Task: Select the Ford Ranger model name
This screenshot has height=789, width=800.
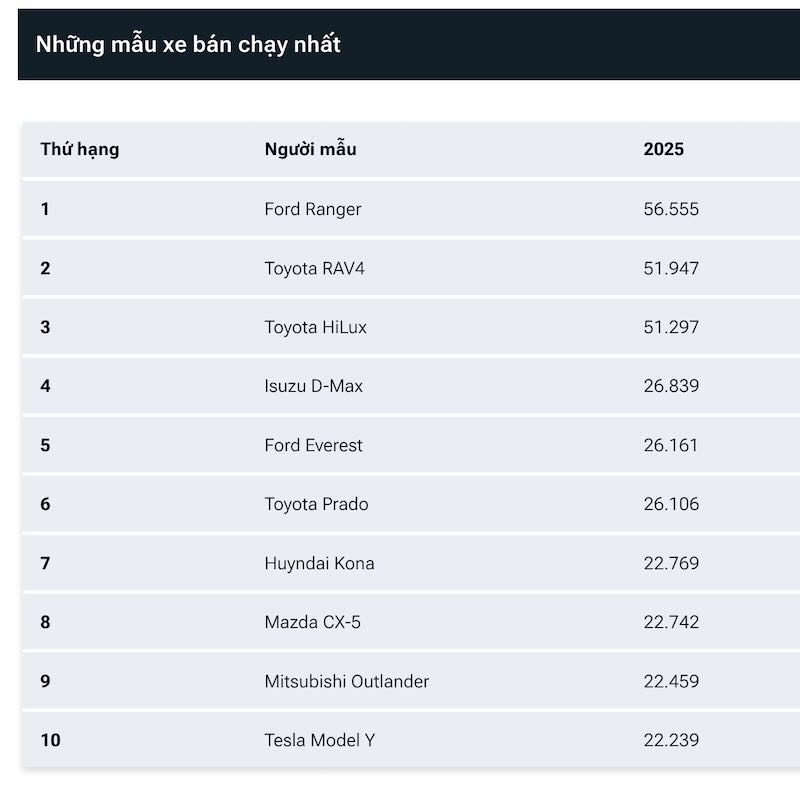Action: click(313, 209)
